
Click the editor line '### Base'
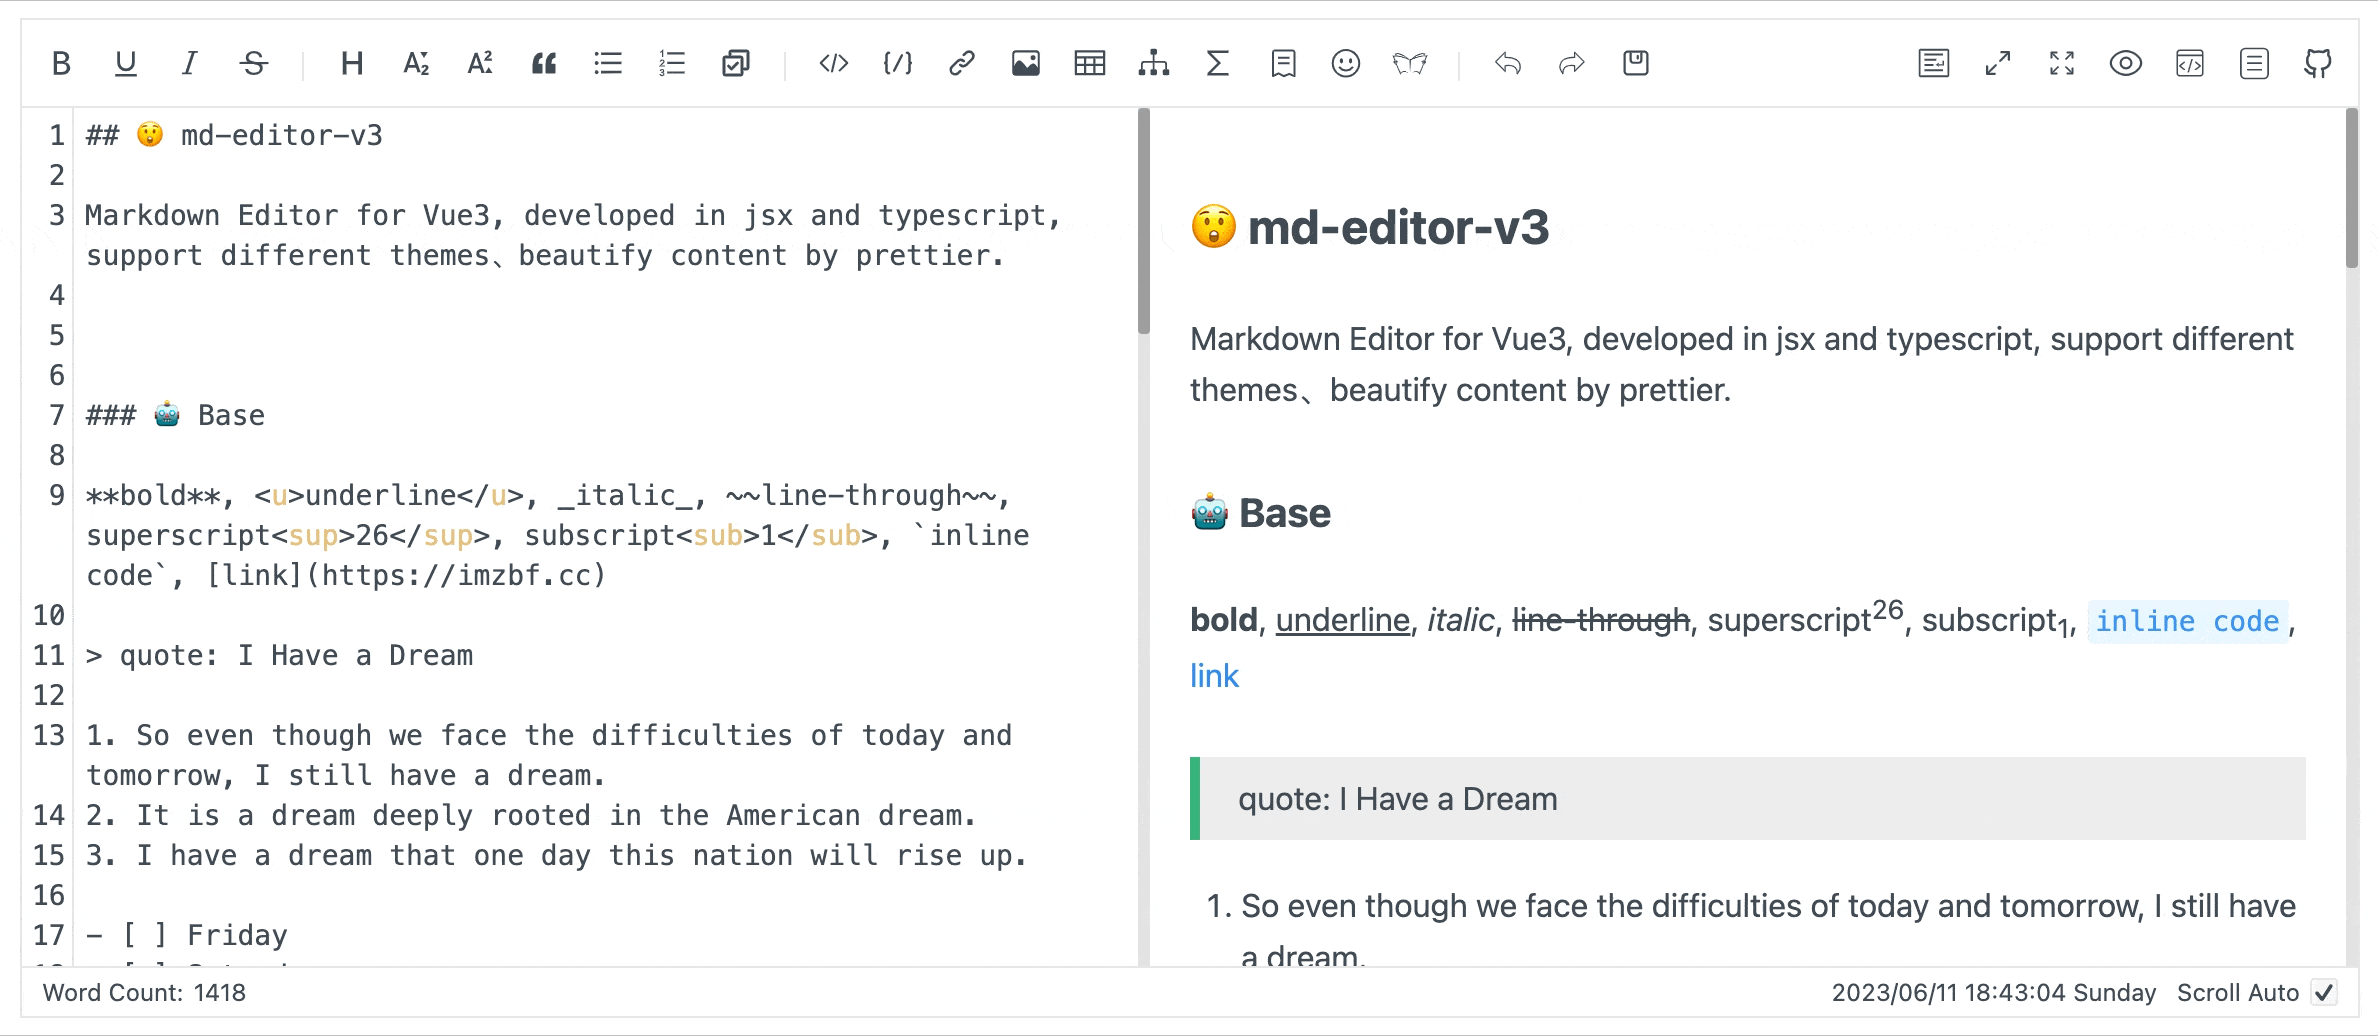pos(176,415)
